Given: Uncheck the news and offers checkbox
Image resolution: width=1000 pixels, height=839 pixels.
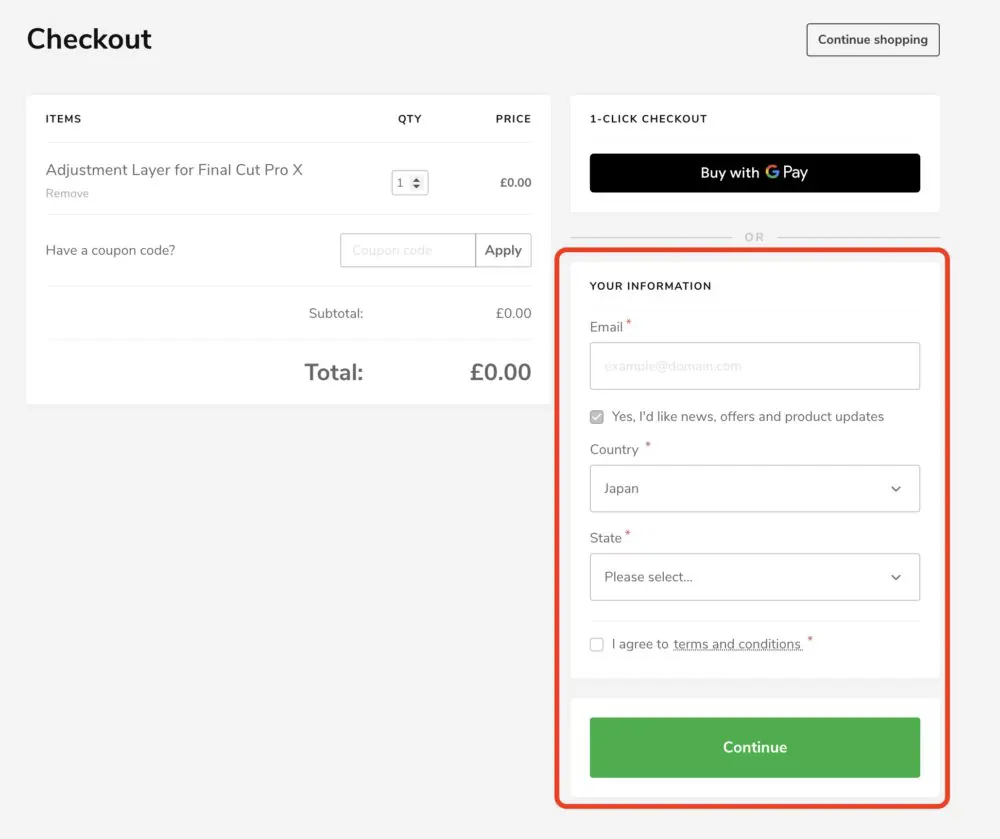Looking at the screenshot, I should point(597,417).
